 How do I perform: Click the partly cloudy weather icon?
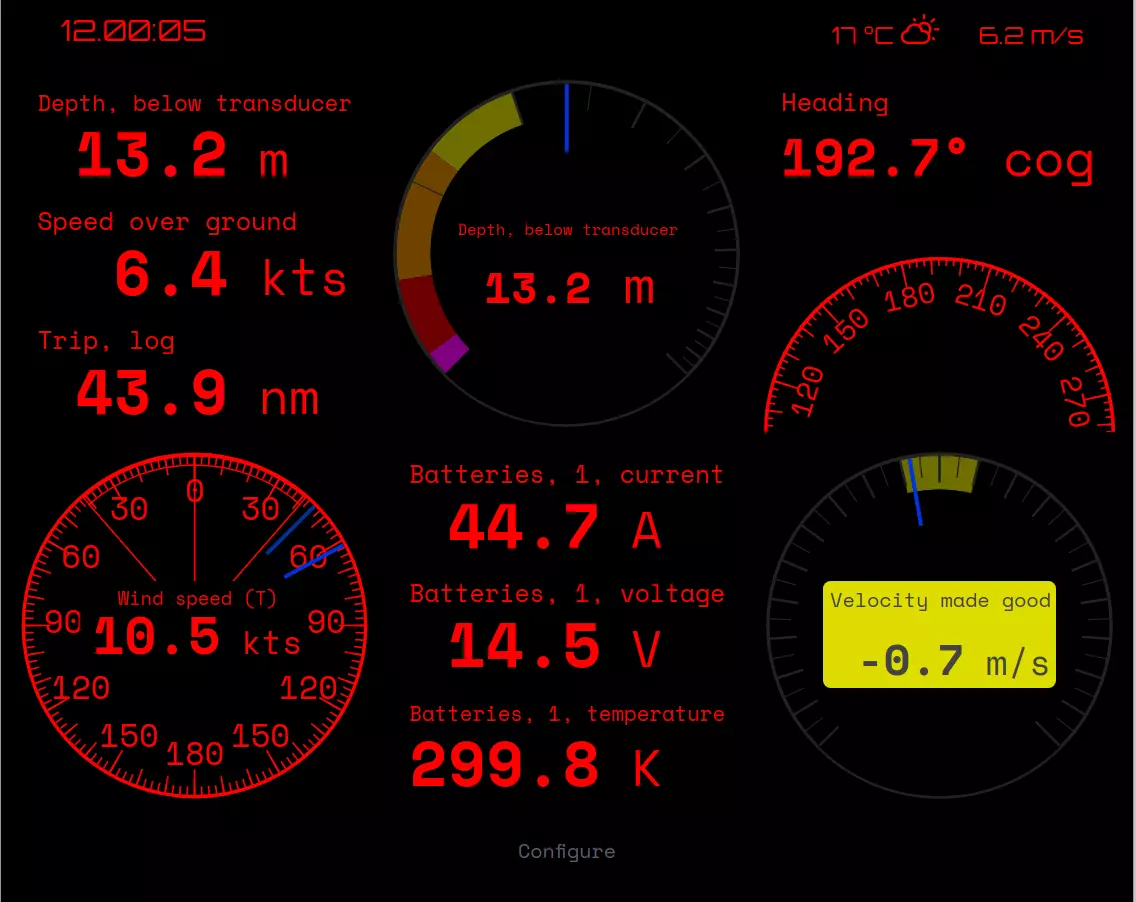pos(919,32)
